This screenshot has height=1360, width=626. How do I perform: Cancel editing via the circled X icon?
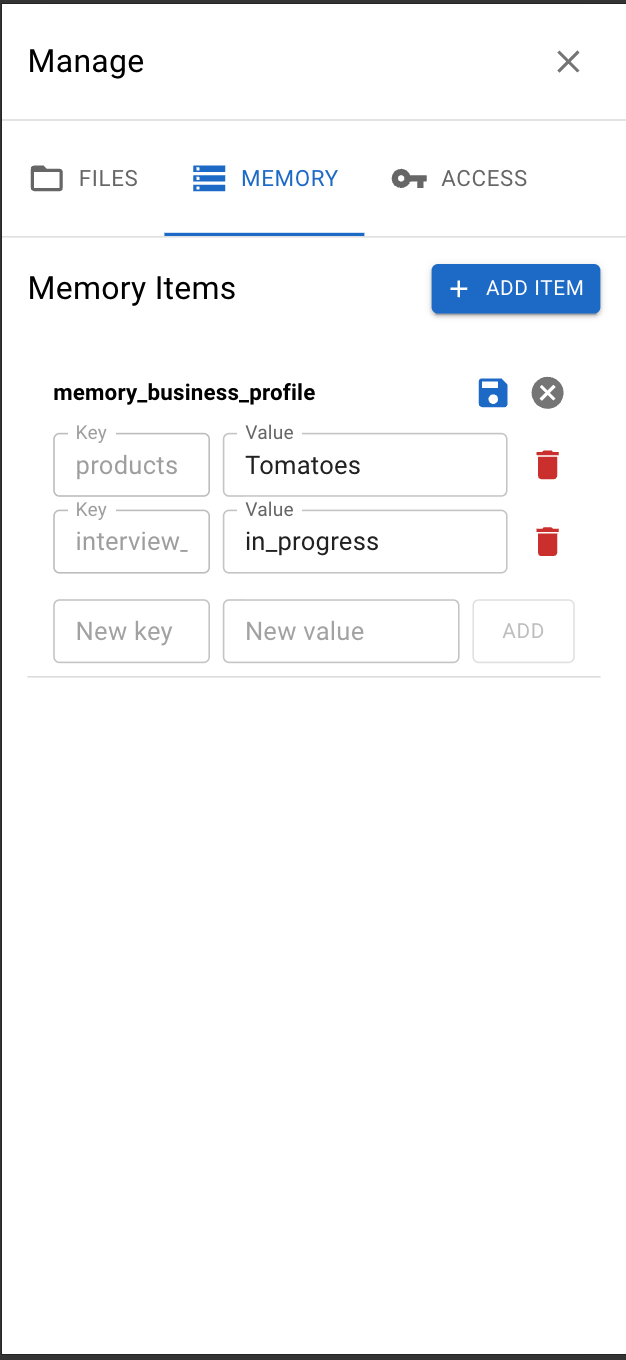coord(547,393)
